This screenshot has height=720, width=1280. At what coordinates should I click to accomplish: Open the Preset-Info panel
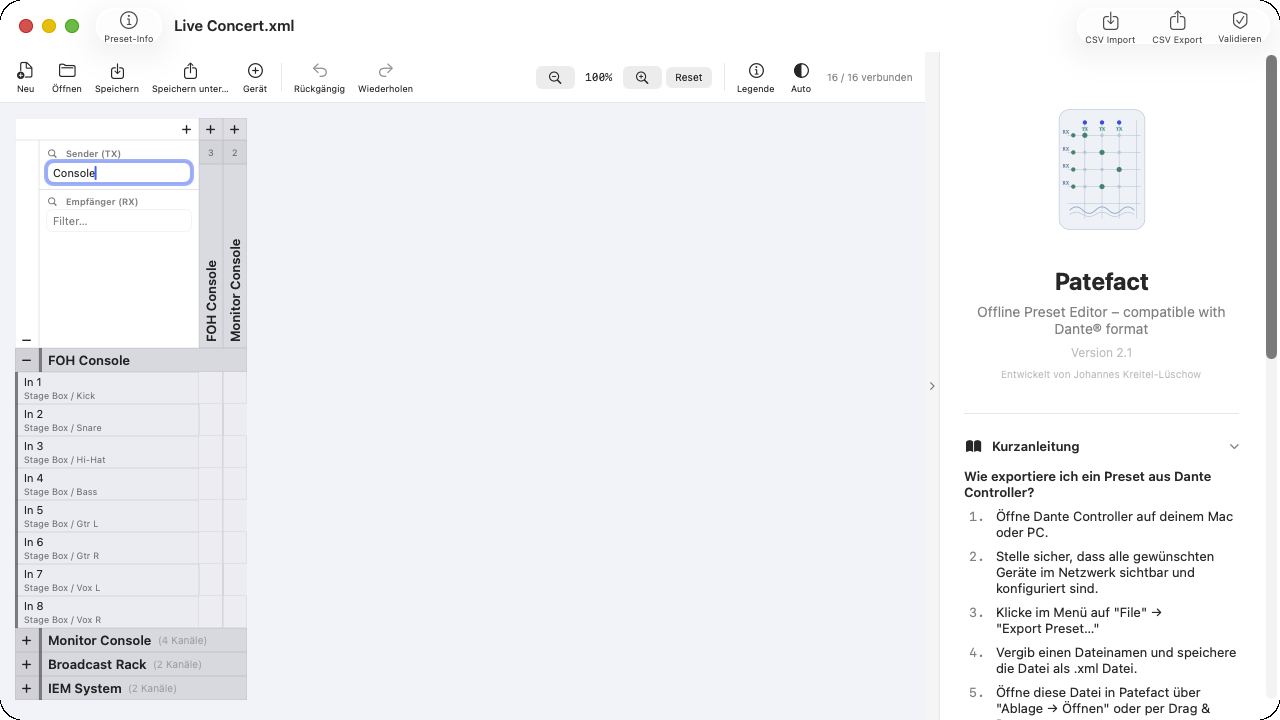click(x=128, y=27)
